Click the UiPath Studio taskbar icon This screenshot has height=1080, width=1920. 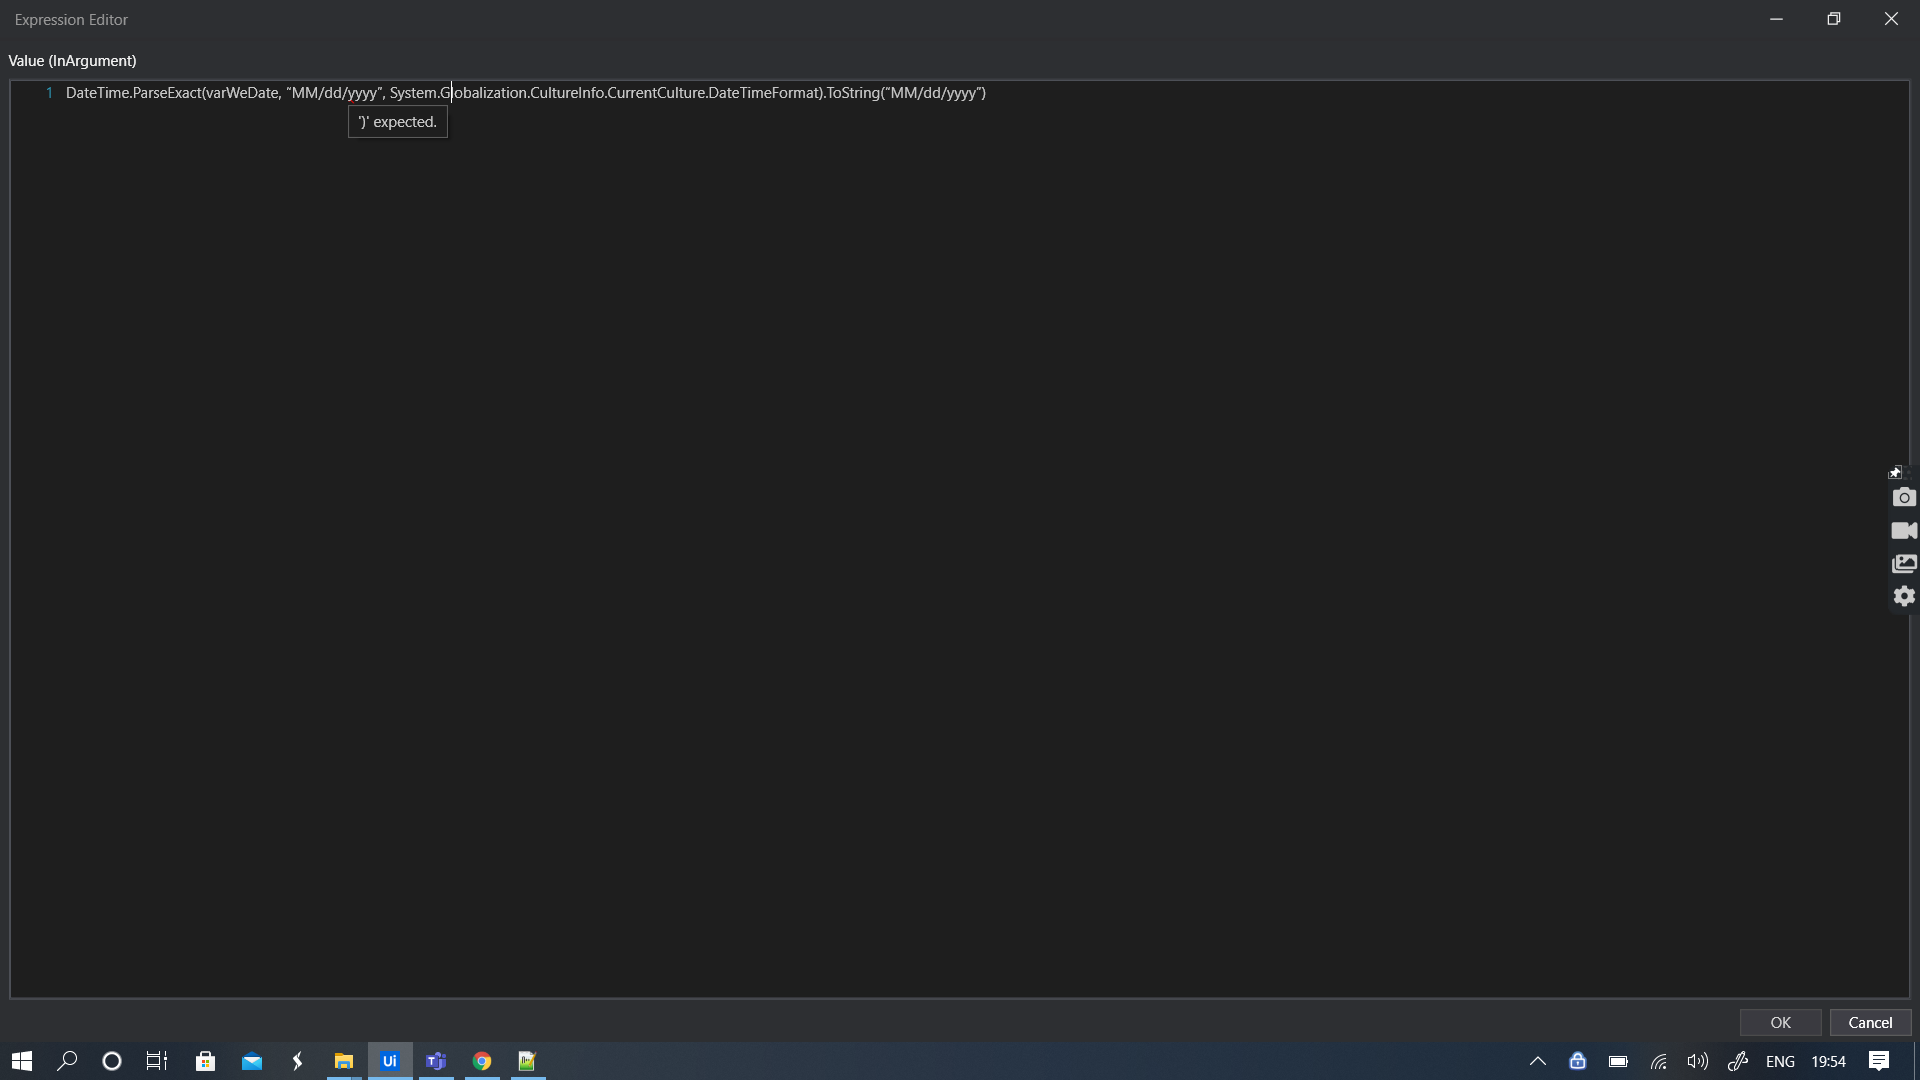pyautogui.click(x=390, y=1061)
